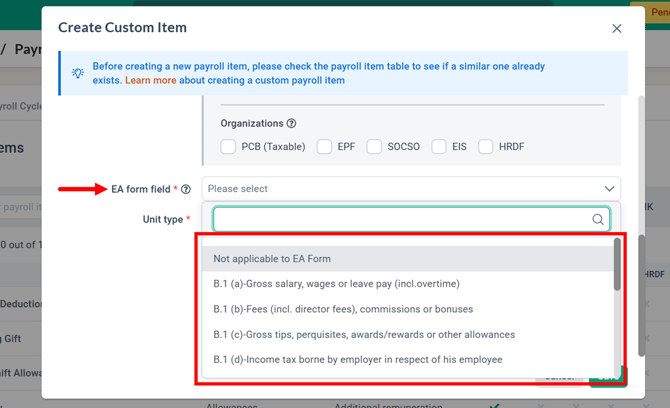Click the dropdown search input field
The image size is (670, 408).
click(400, 220)
